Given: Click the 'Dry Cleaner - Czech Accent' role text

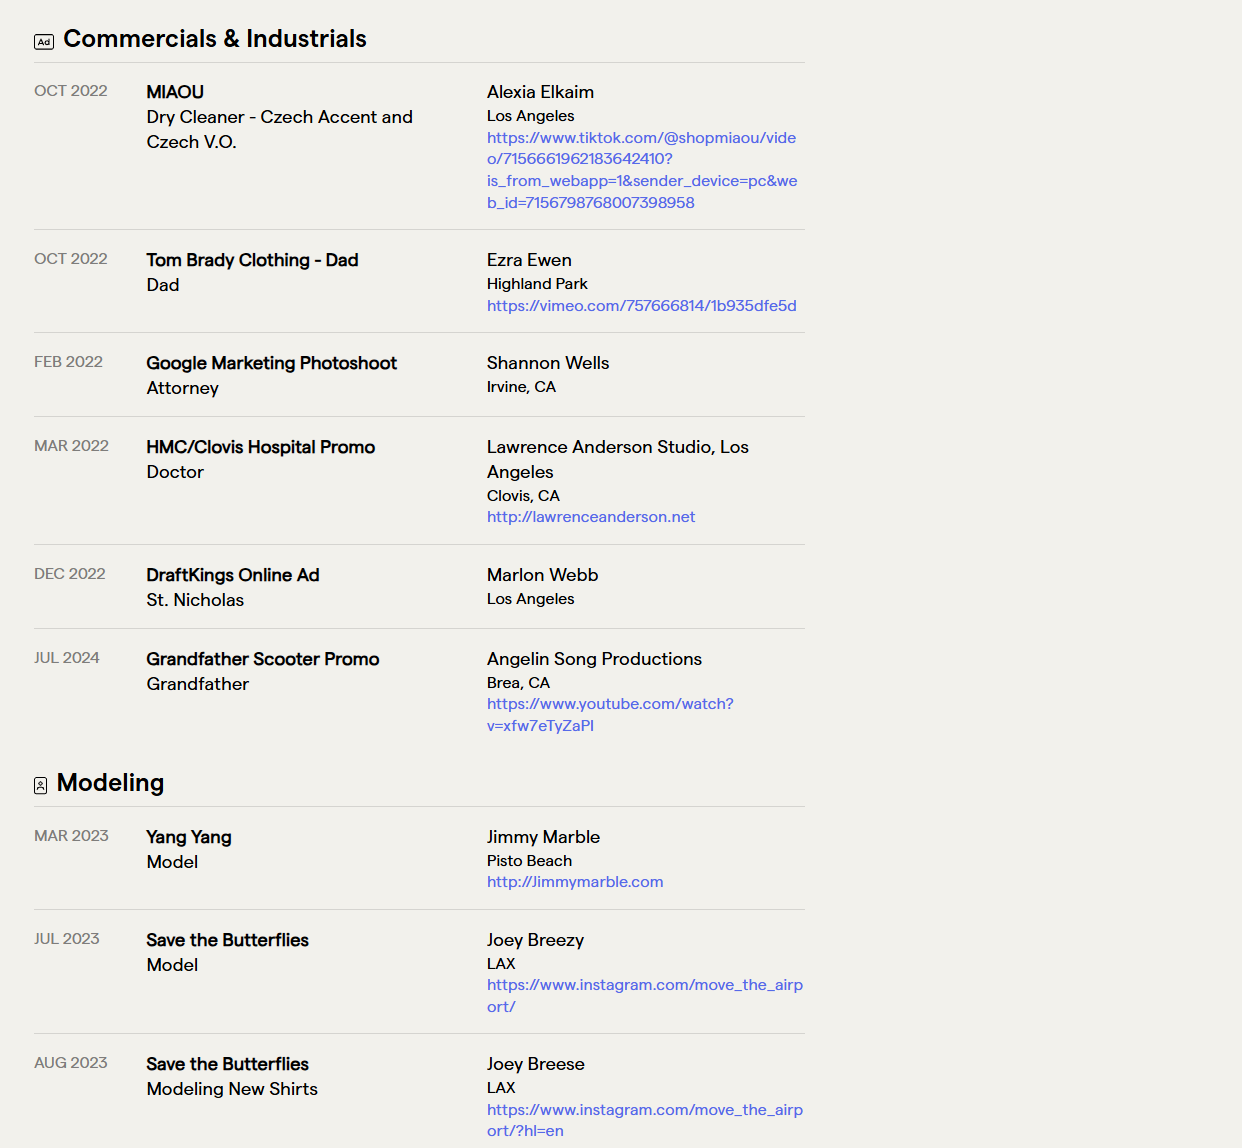Looking at the screenshot, I should (280, 129).
